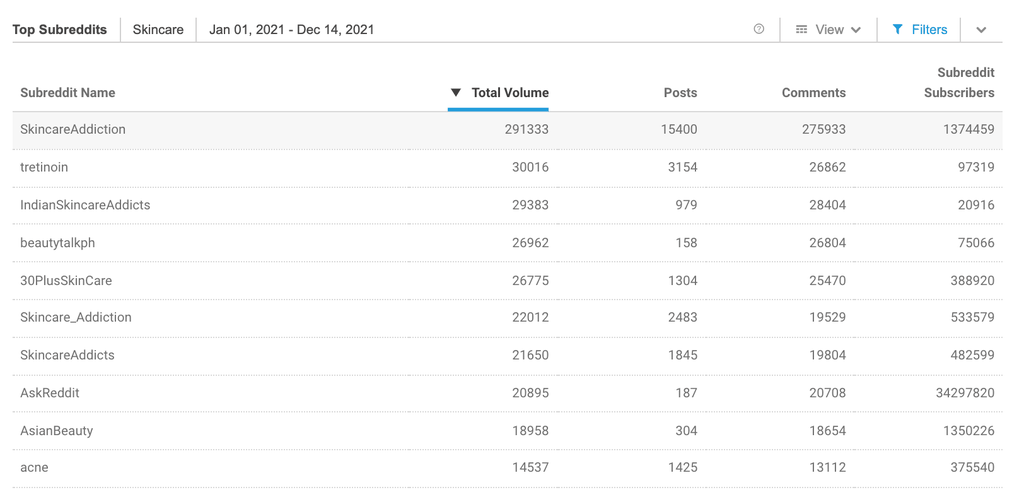Select the Top Subreddits tab
The width and height of the screenshot is (1024, 502).
pos(60,30)
